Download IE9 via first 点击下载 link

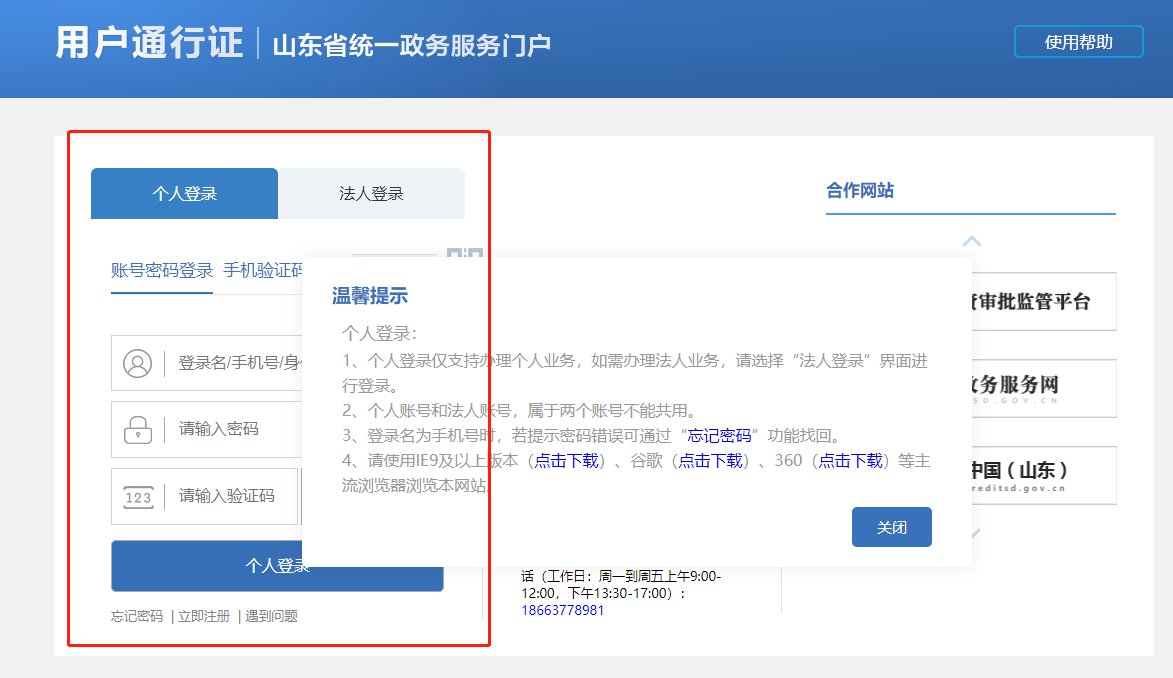(566, 460)
